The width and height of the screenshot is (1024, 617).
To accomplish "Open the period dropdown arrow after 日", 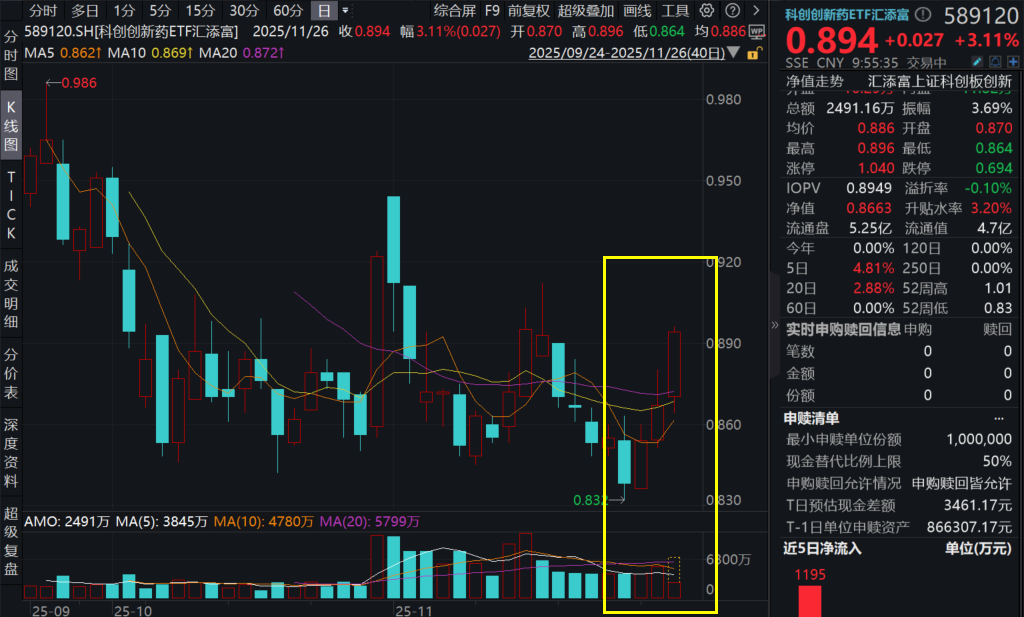I will (345, 10).
